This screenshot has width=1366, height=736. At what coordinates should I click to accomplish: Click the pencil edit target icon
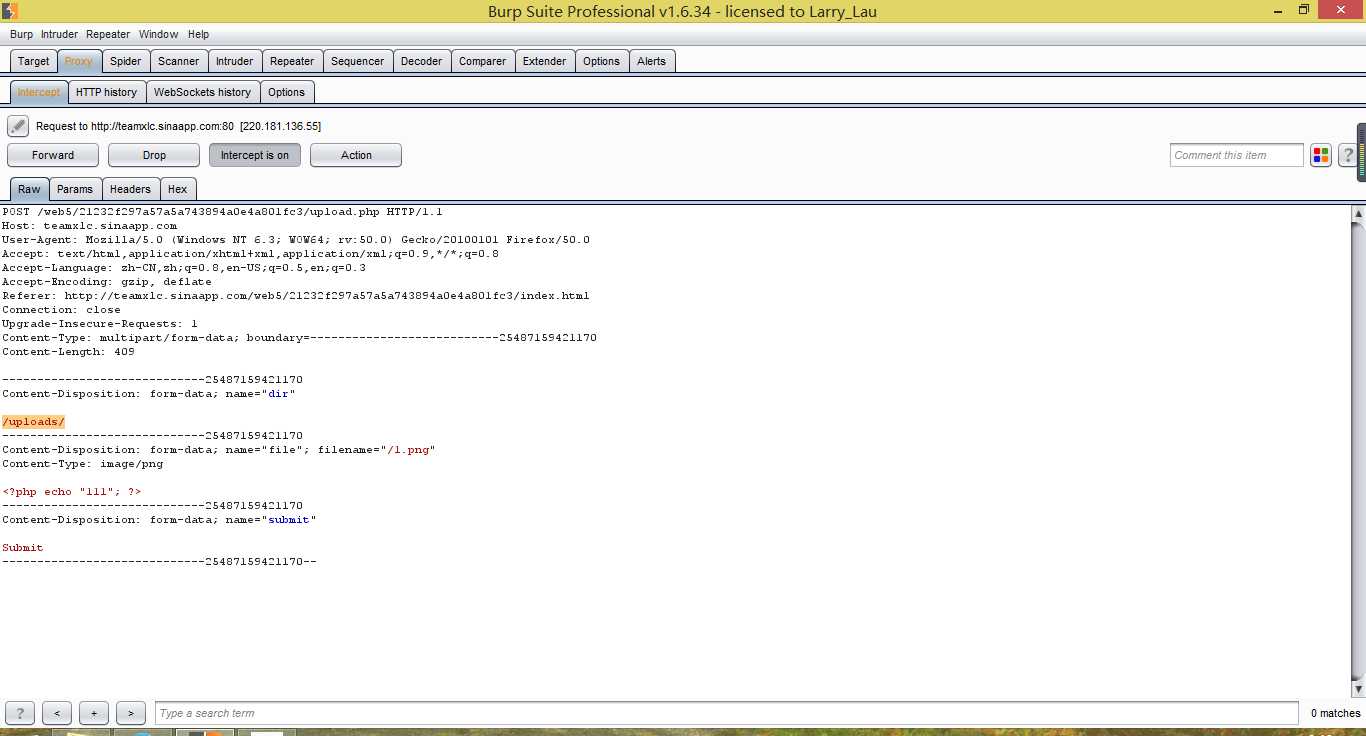coord(18,126)
